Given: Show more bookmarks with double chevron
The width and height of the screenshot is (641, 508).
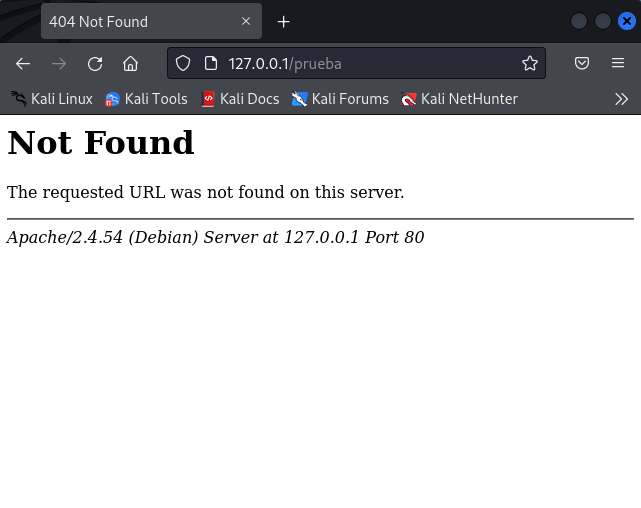Looking at the screenshot, I should pyautogui.click(x=621, y=99).
